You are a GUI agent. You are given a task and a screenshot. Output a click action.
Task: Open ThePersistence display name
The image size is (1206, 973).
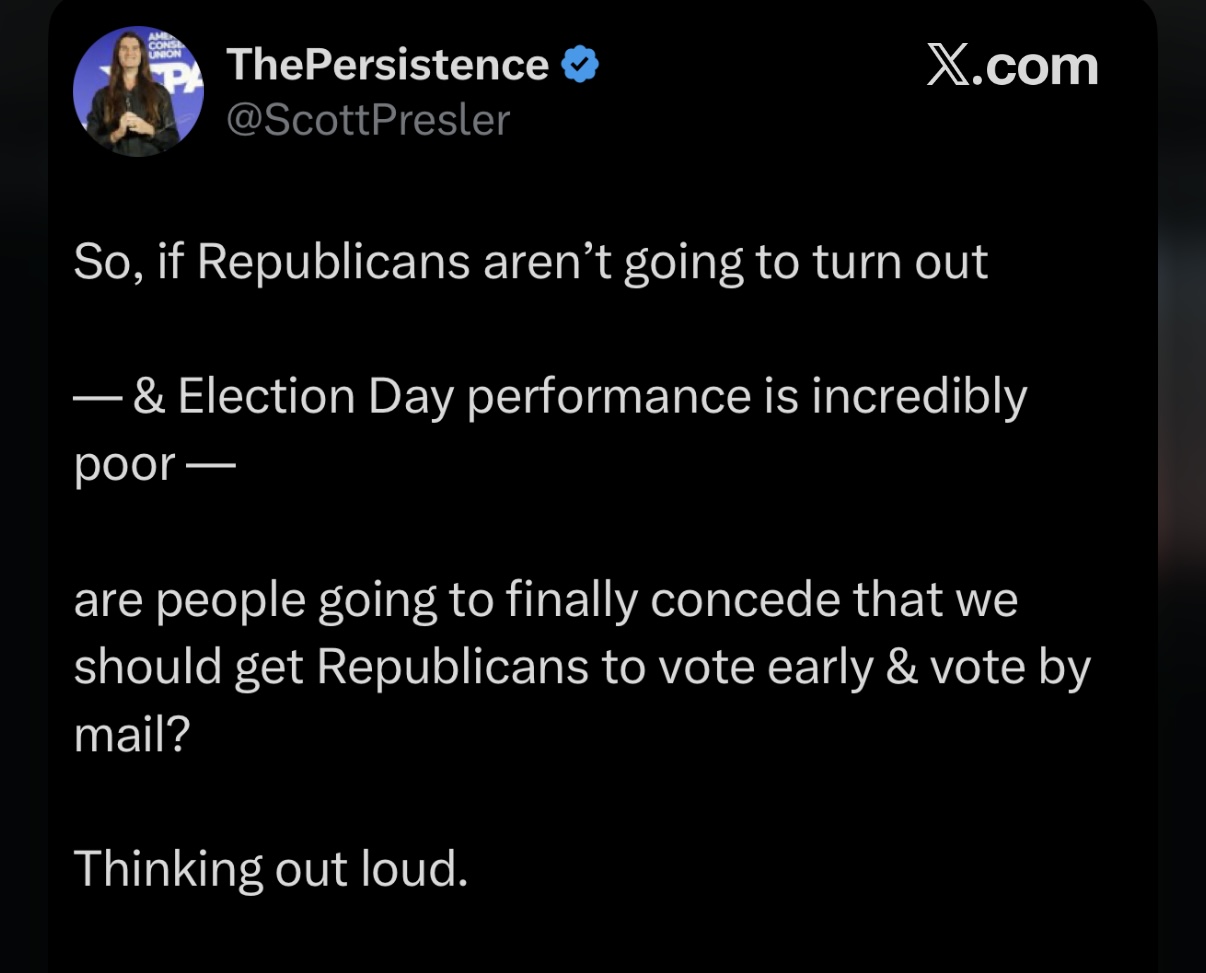click(387, 66)
